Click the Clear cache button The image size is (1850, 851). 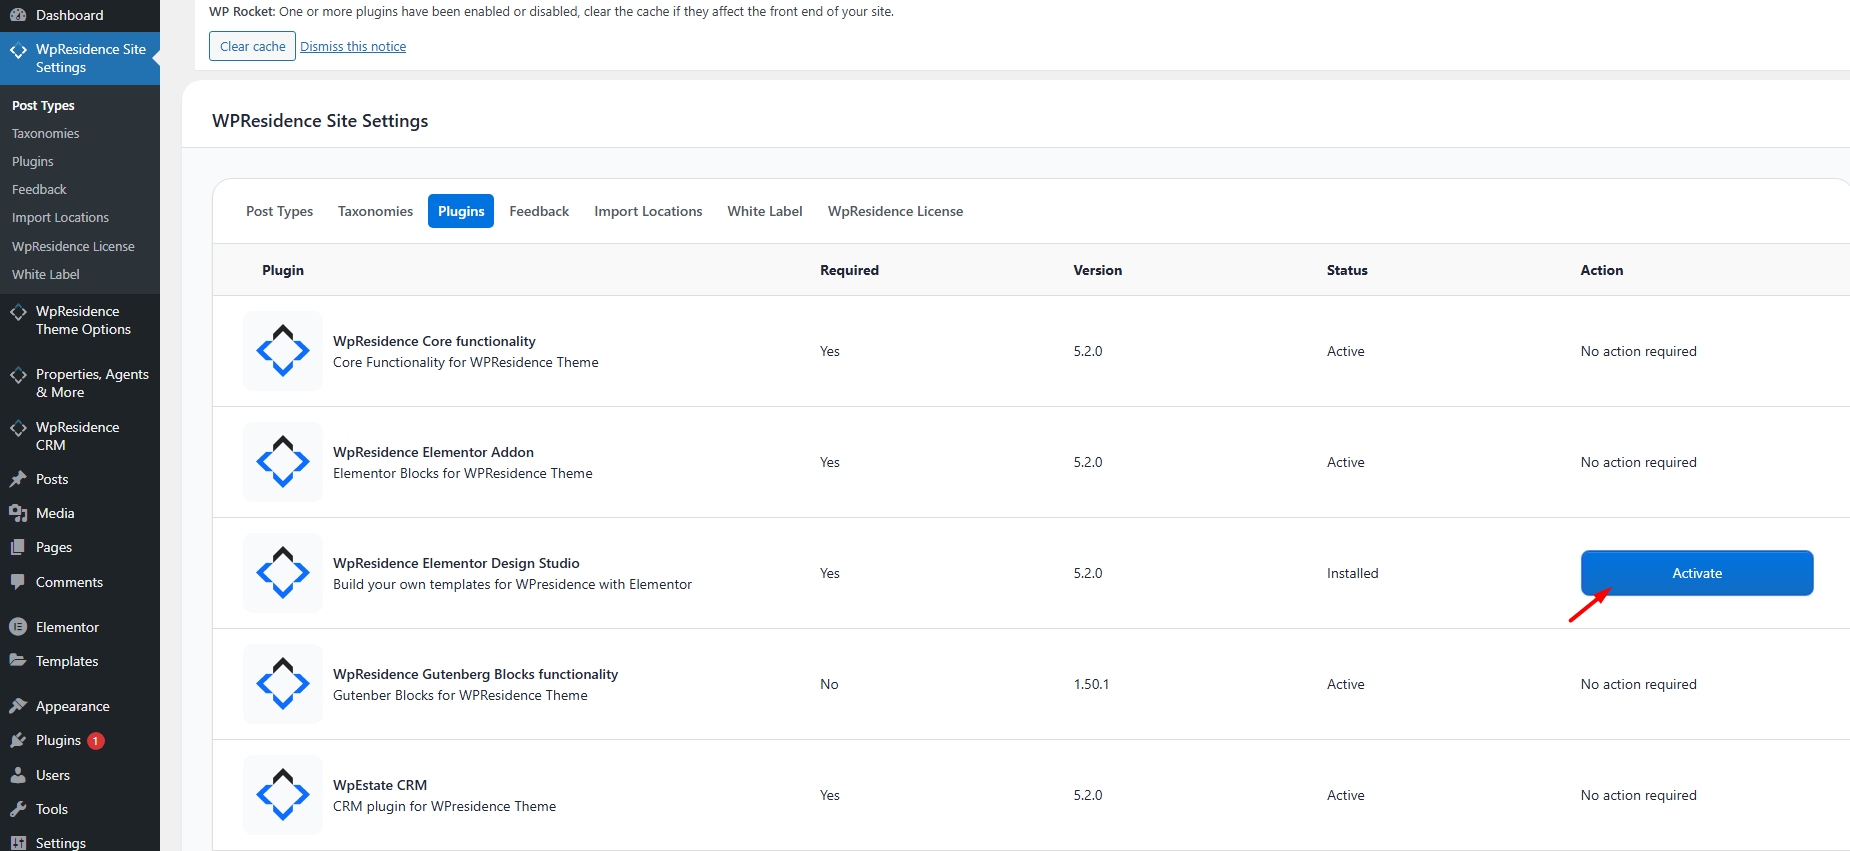pyautogui.click(x=252, y=46)
